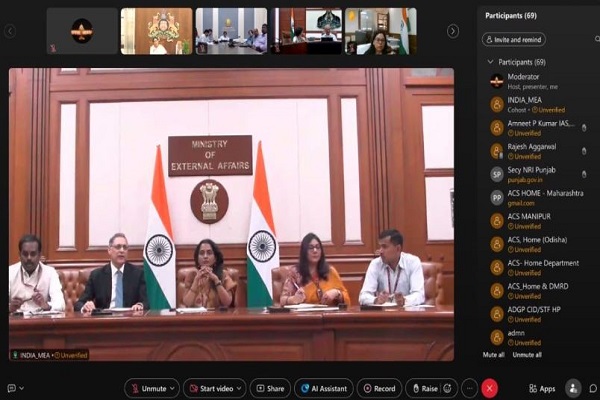Open more options ellipsis menu

tap(469, 388)
